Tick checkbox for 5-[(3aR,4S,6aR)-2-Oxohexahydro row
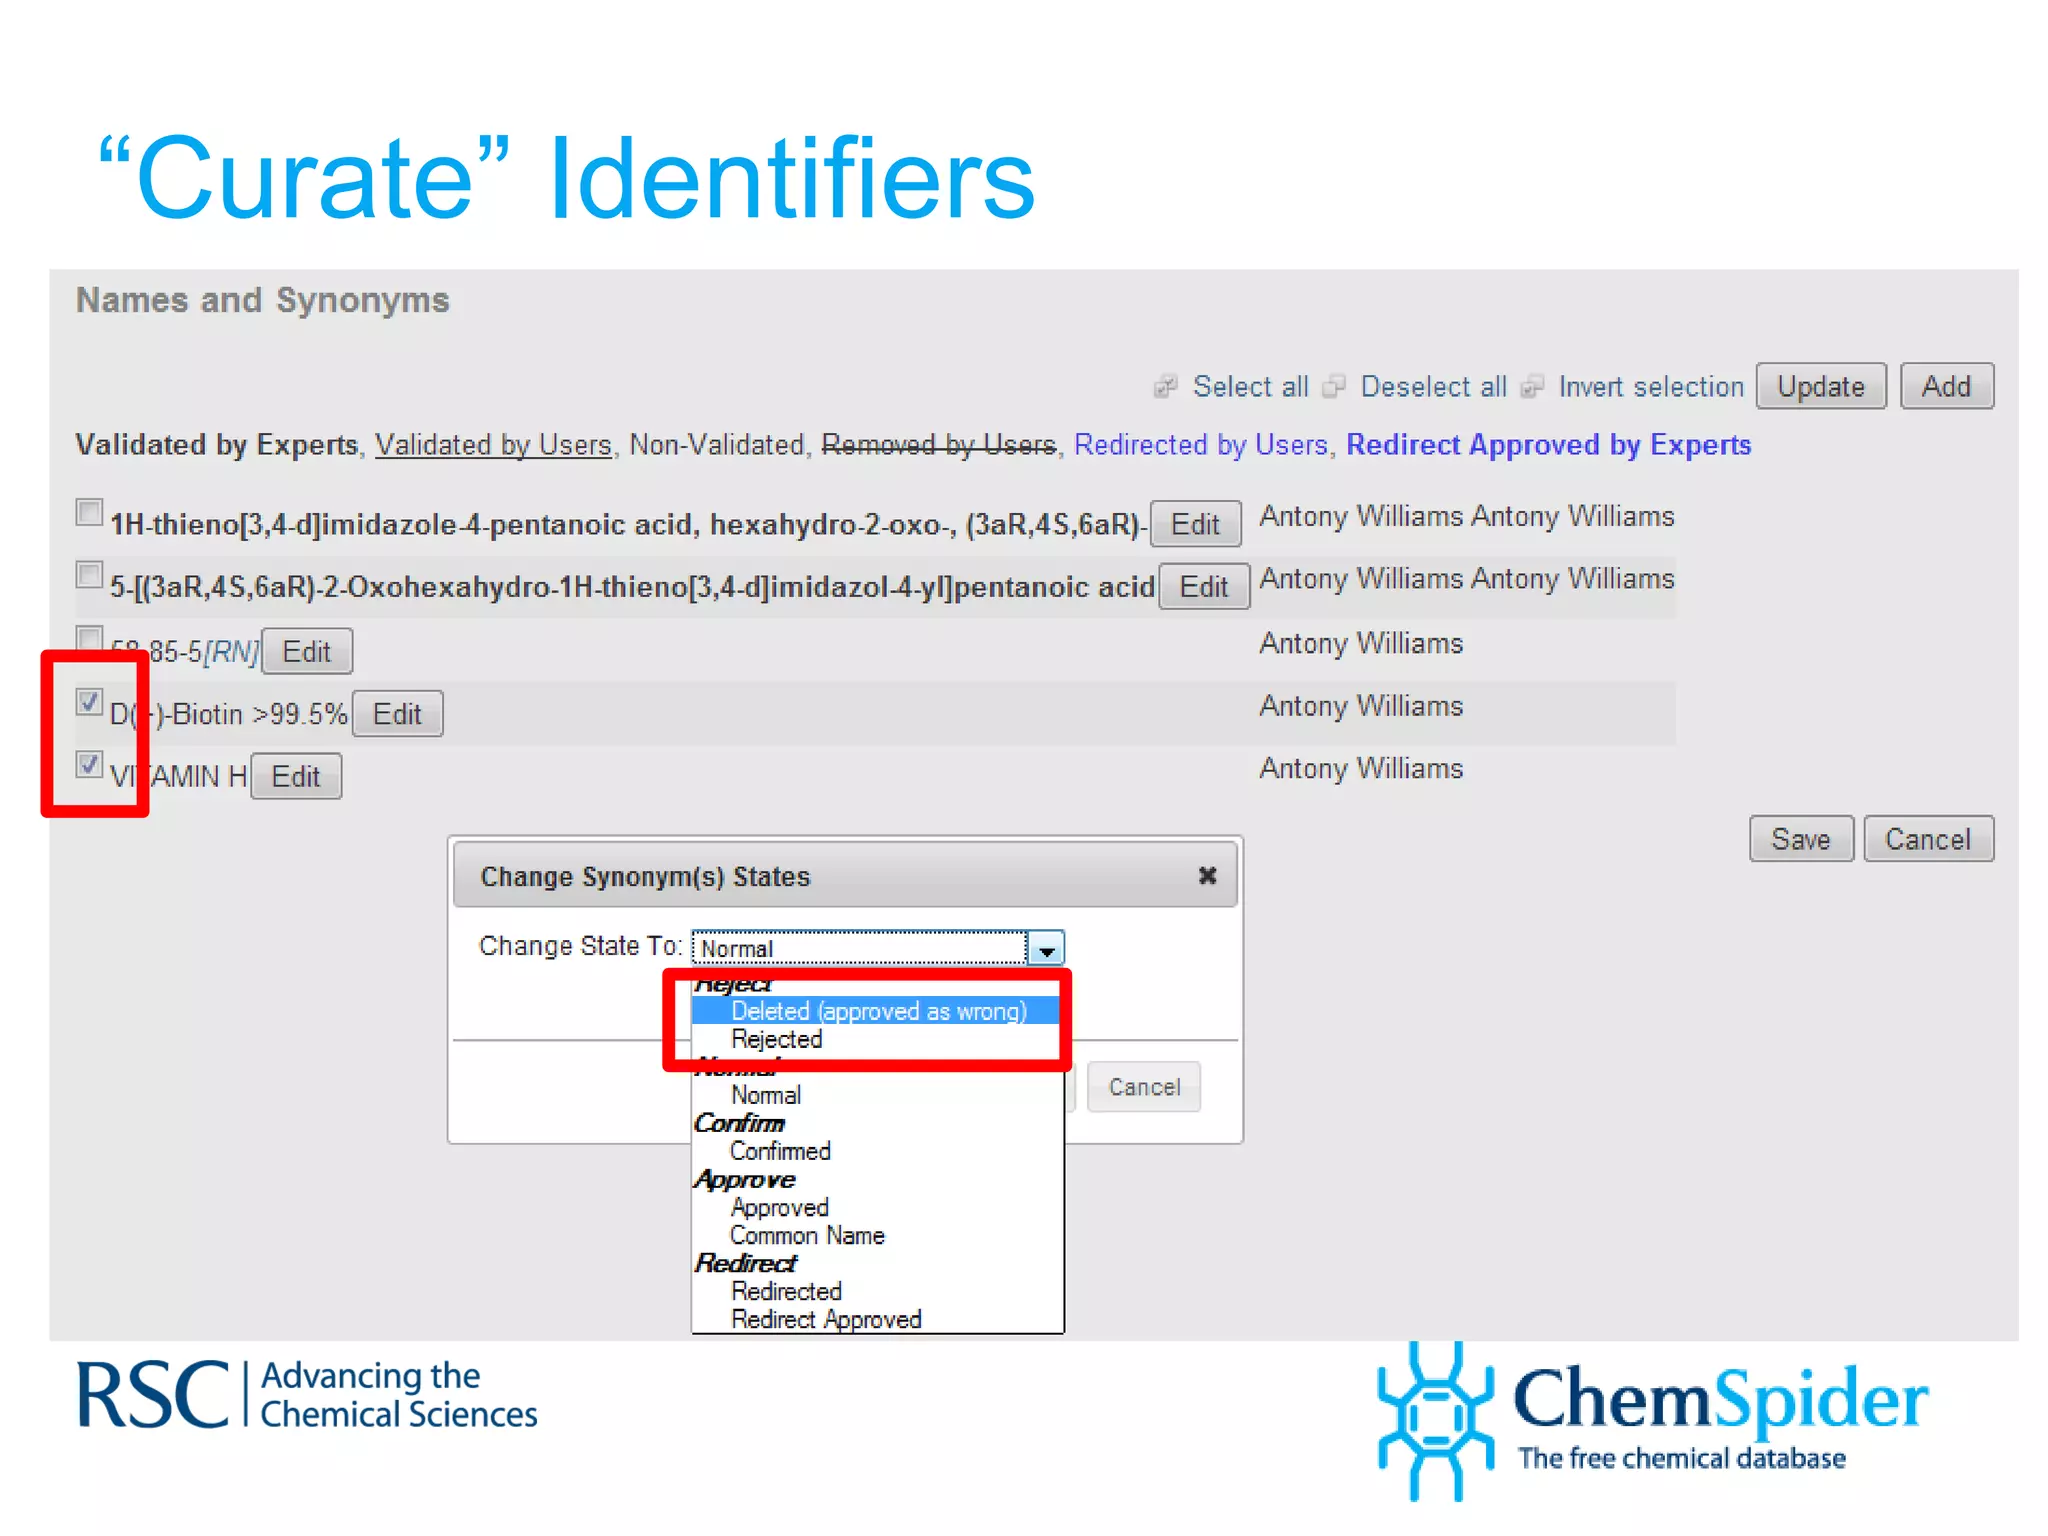This screenshot has height=1536, width=2048. [x=89, y=575]
